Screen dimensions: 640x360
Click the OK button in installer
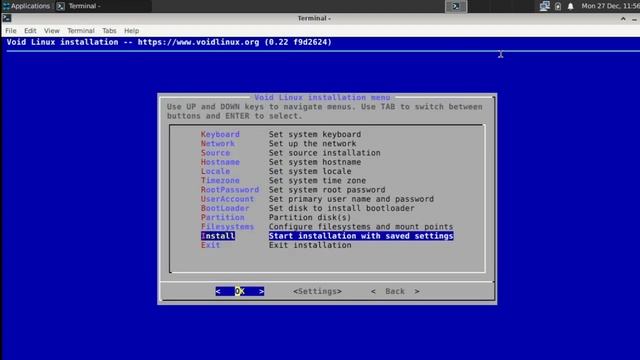click(240, 291)
